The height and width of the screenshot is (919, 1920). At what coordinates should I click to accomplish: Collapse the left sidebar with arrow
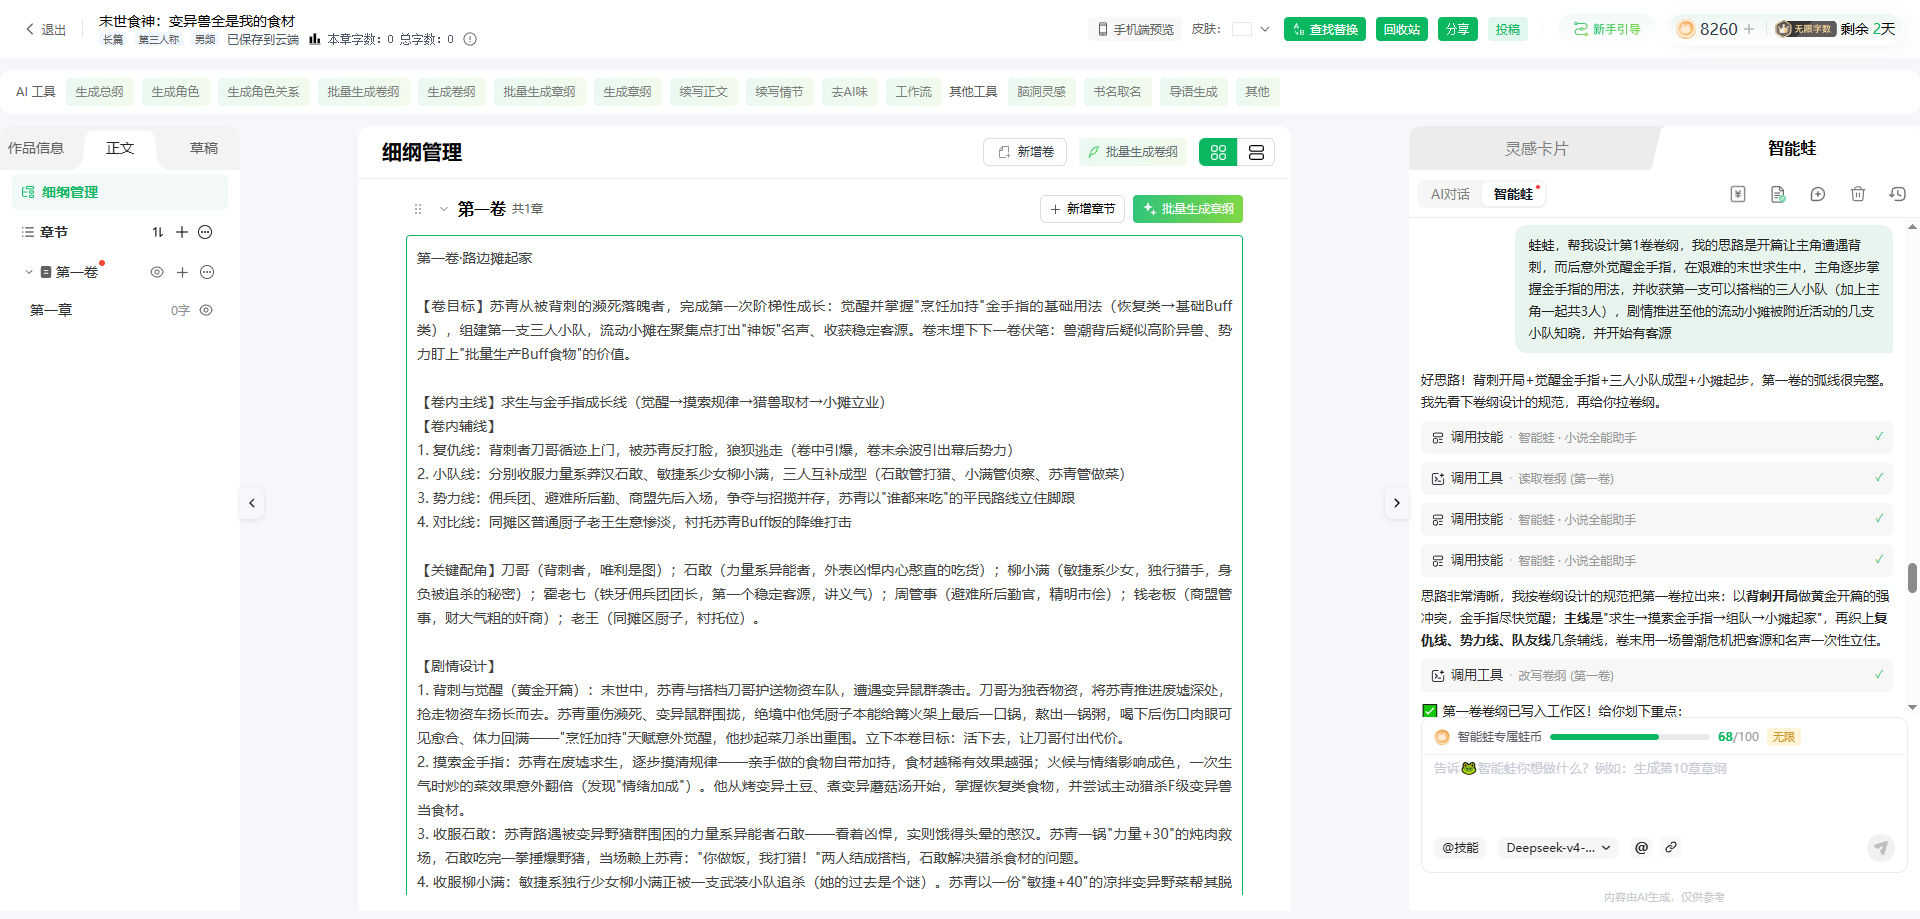252,503
